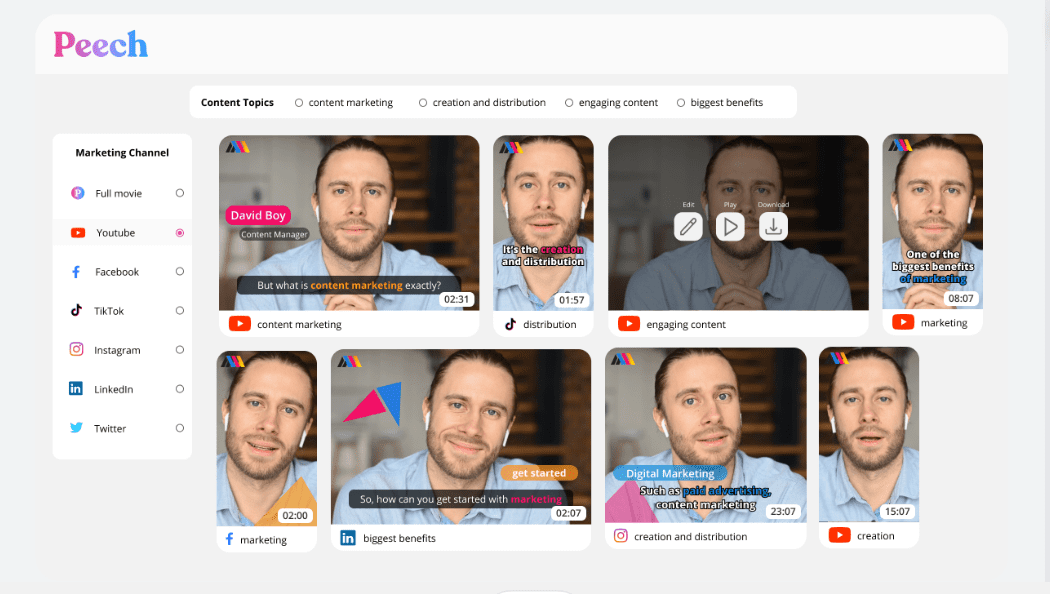Viewport: 1050px width, 594px height.
Task: Click the Peech logo
Action: (101, 45)
